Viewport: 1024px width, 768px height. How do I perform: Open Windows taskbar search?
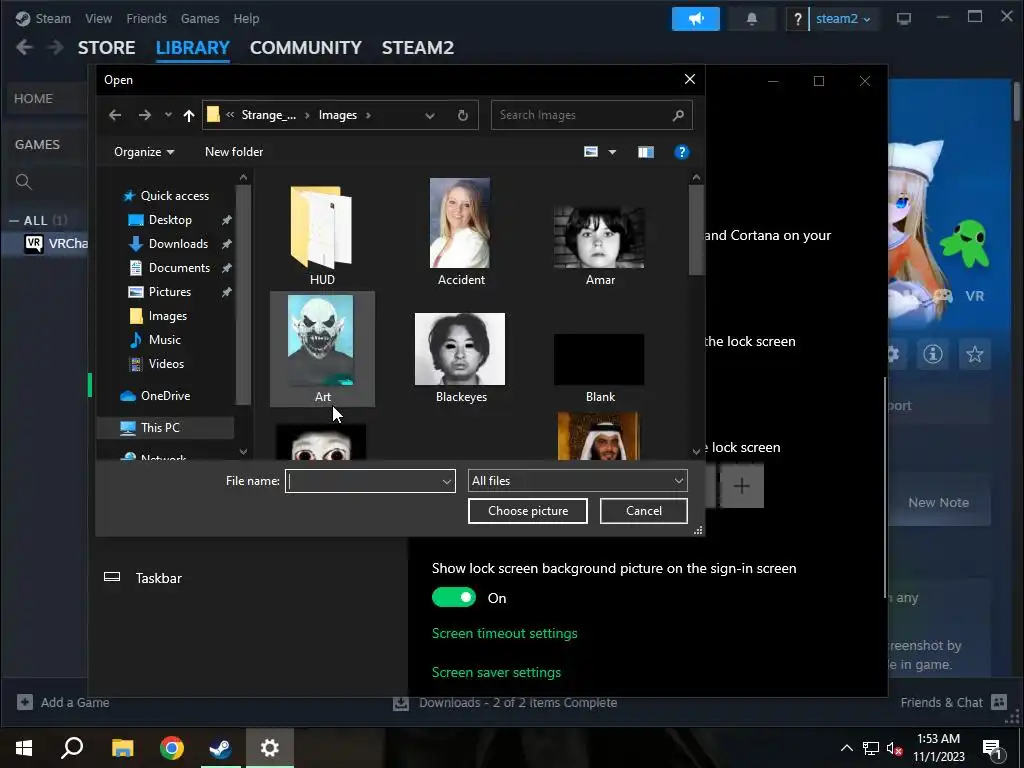point(72,747)
